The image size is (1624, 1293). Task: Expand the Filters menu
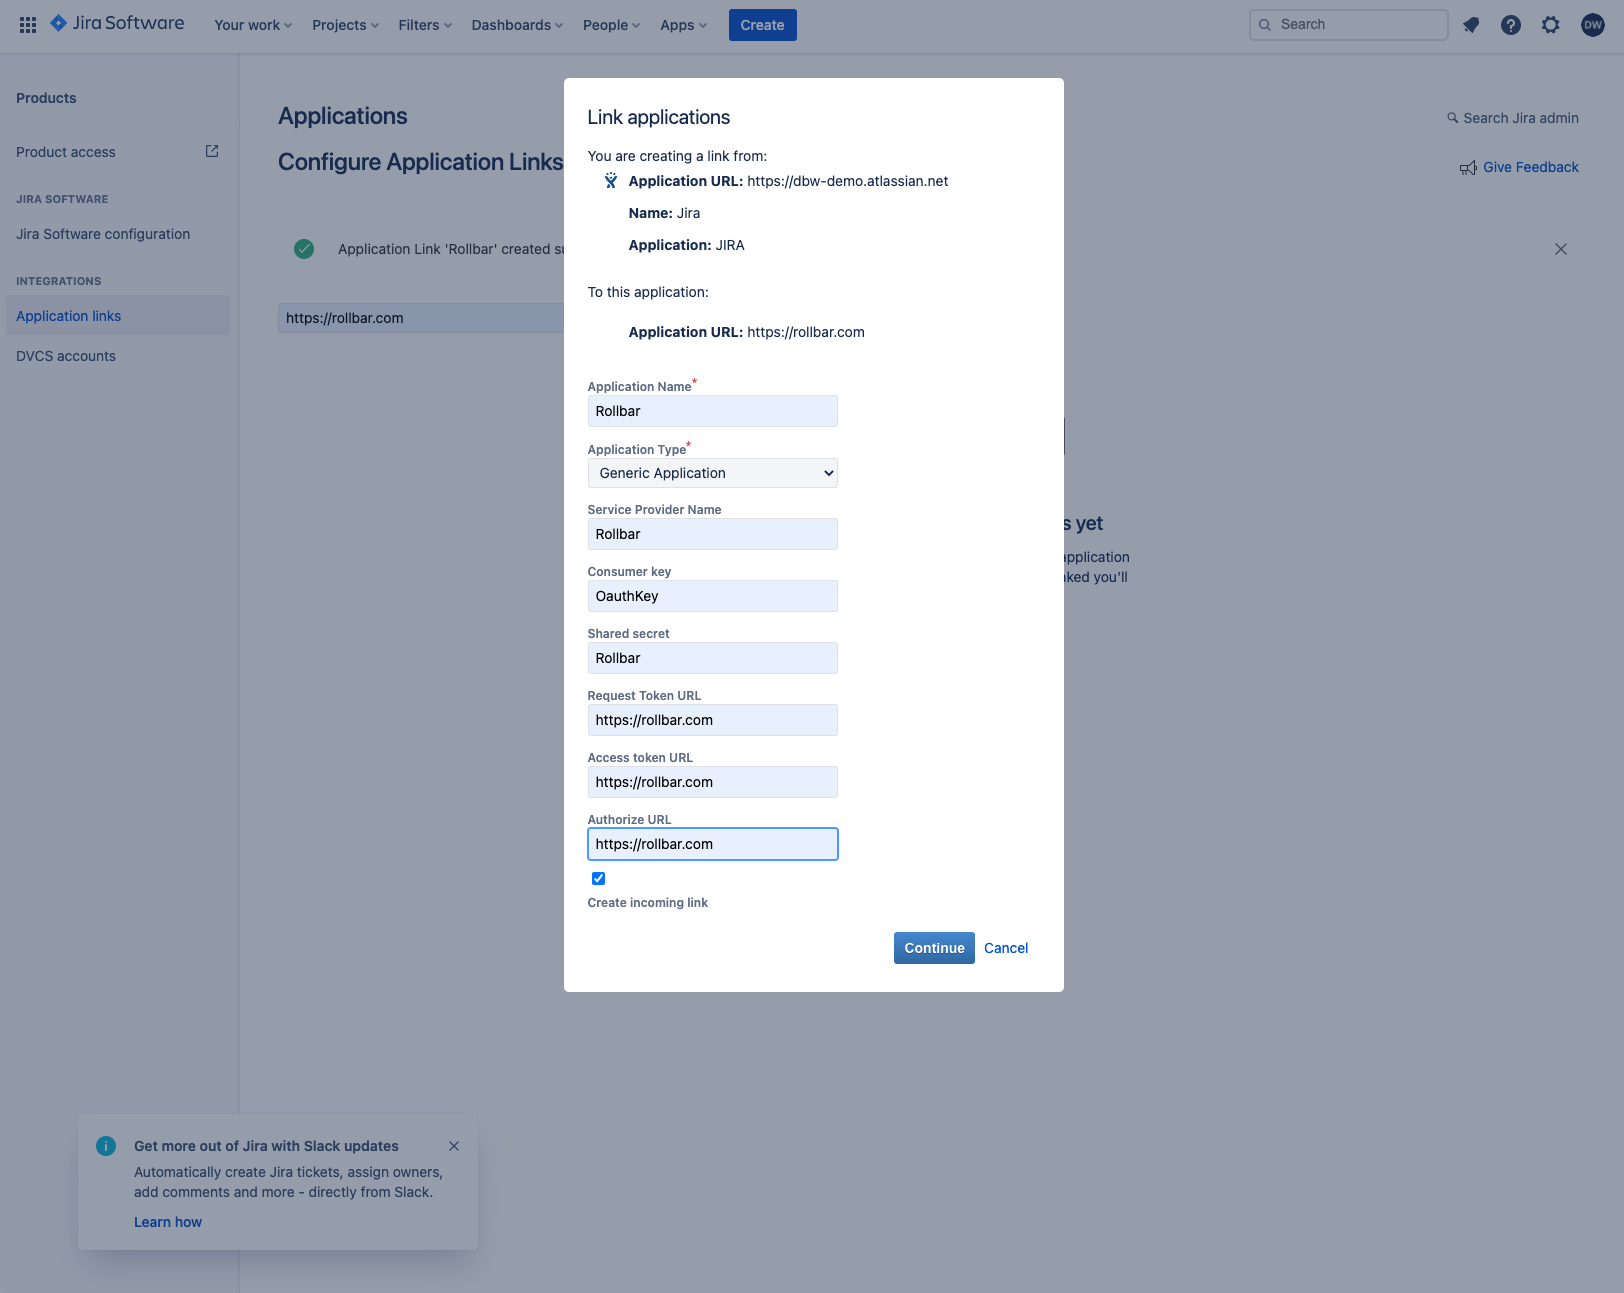[425, 25]
